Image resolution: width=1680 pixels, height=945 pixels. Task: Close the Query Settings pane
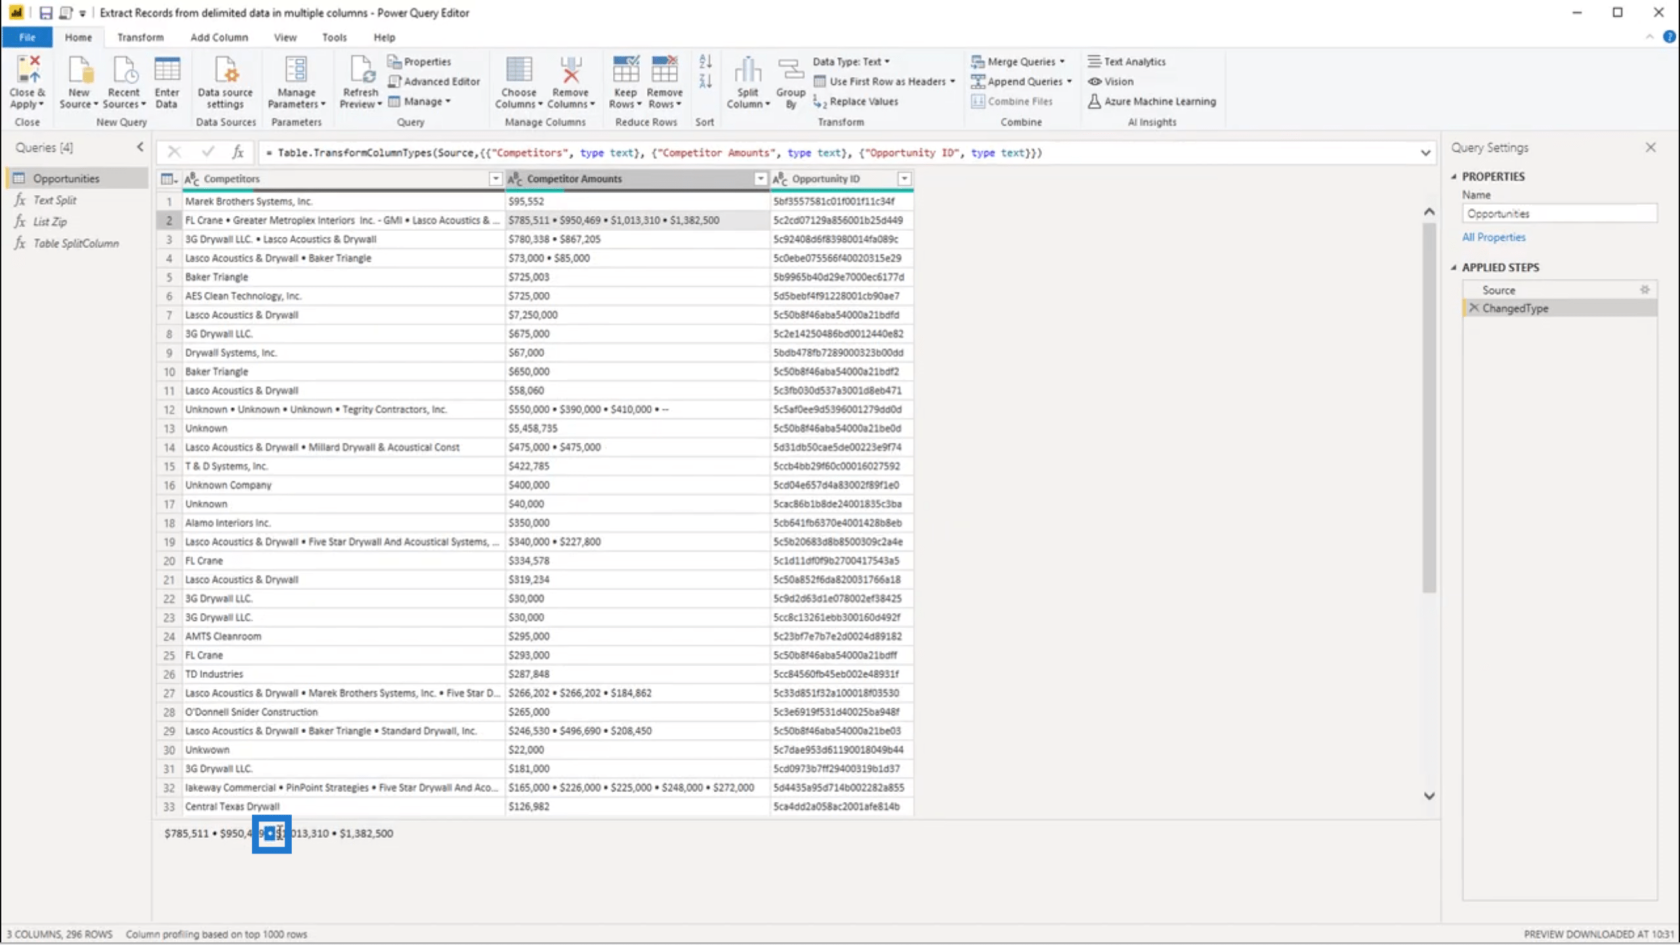point(1650,148)
